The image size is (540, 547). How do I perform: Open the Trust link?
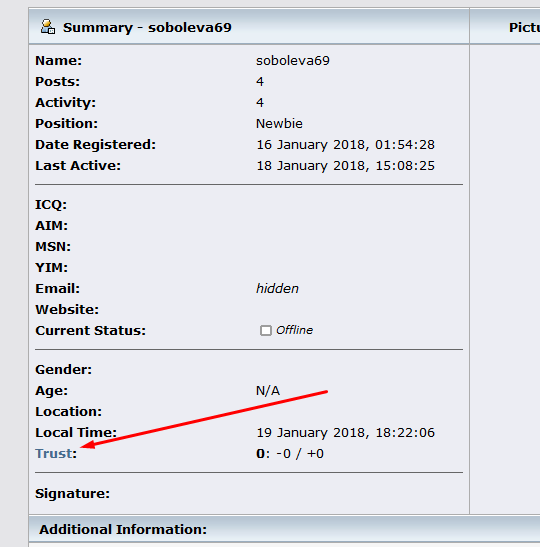pyautogui.click(x=54, y=454)
